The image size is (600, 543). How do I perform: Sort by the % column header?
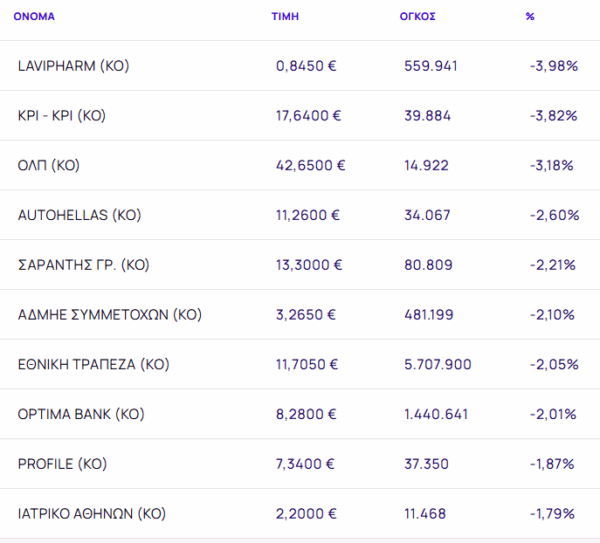(530, 16)
